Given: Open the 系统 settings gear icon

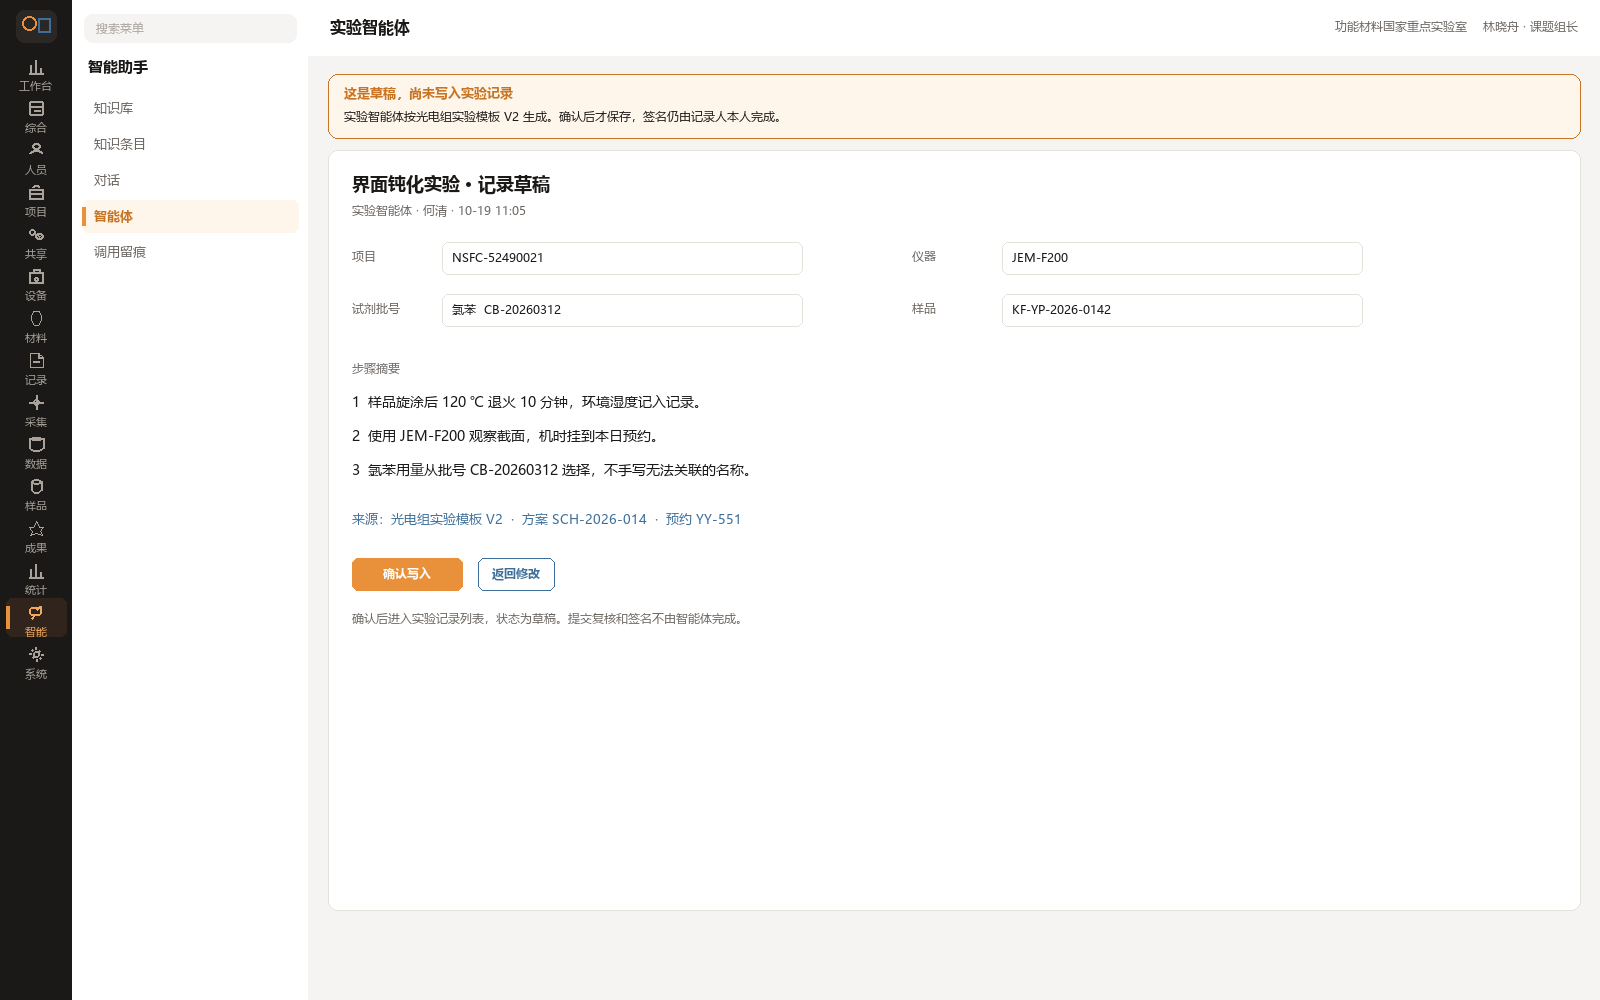Looking at the screenshot, I should click(x=36, y=663).
